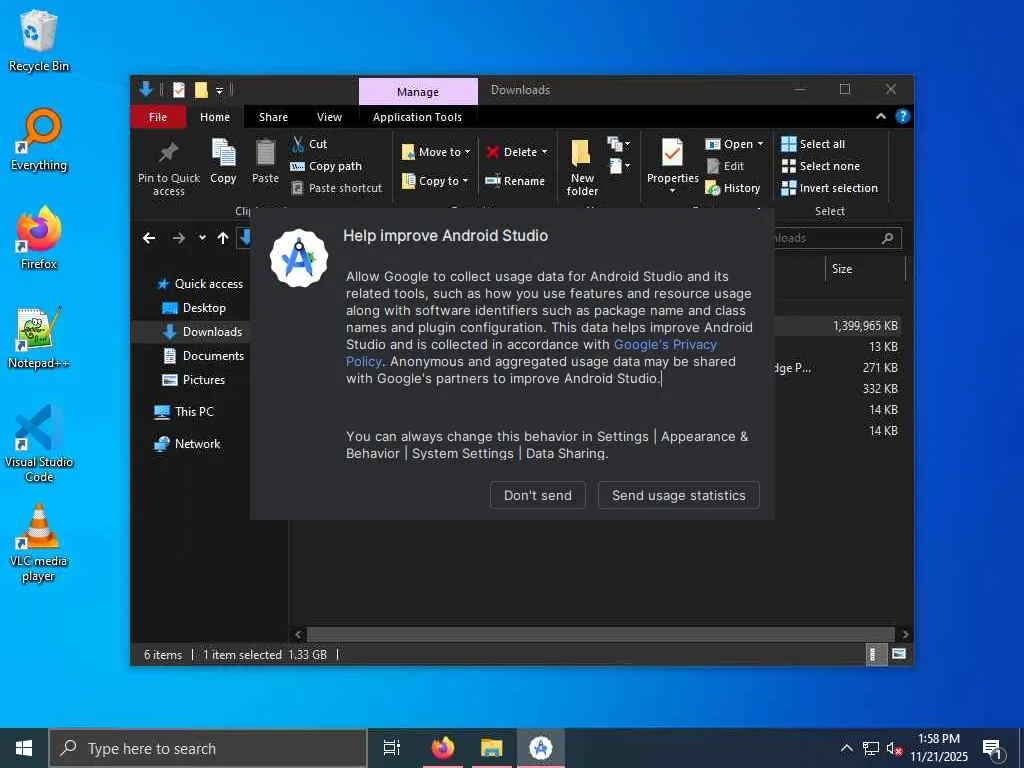
Task: Open Customize Quick Access Toolbar dropdown
Action: tap(219, 90)
